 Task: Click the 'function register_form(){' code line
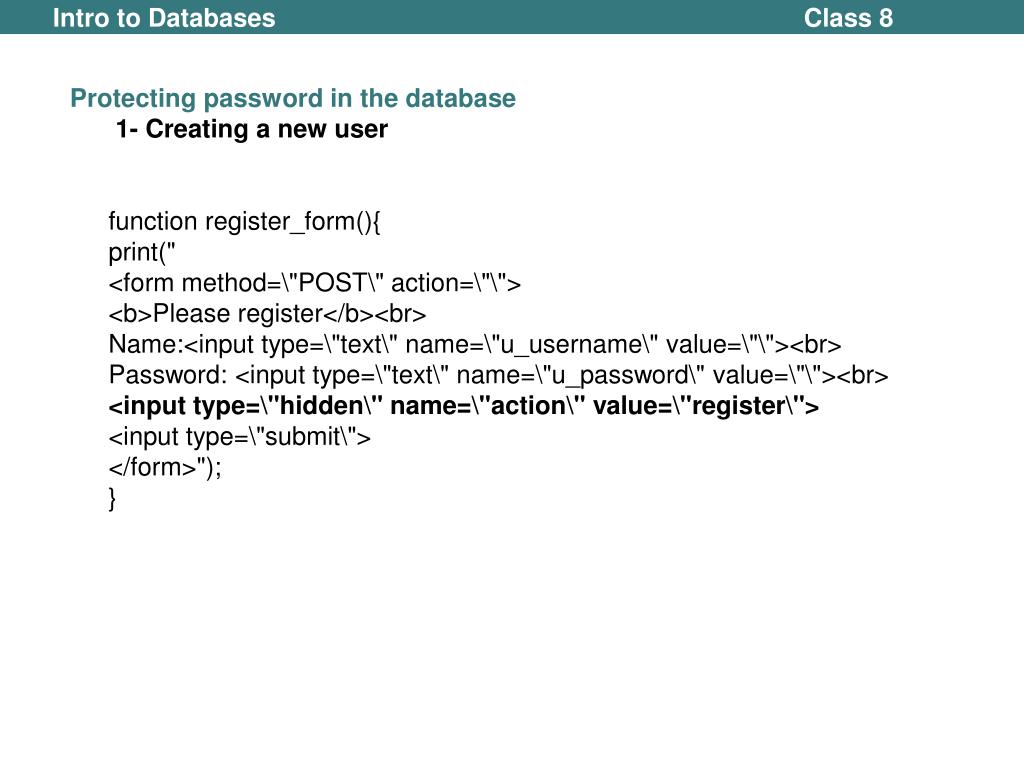click(x=244, y=222)
